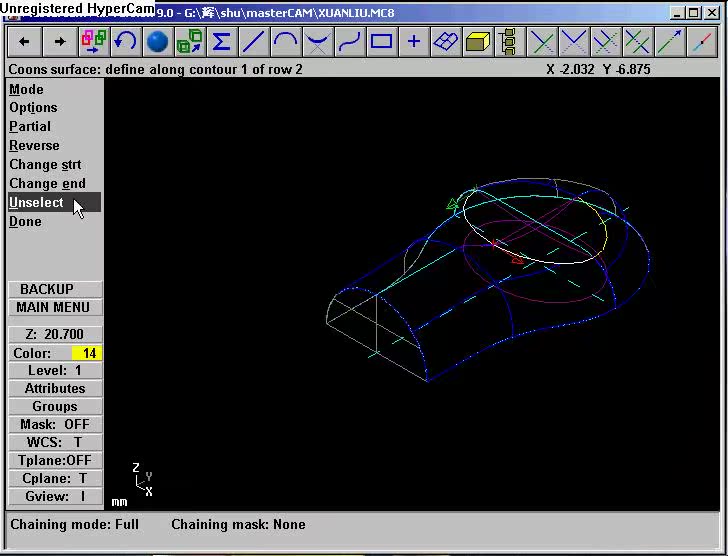
Task: Click the XYZ axes gnomon in viewport
Action: [143, 479]
